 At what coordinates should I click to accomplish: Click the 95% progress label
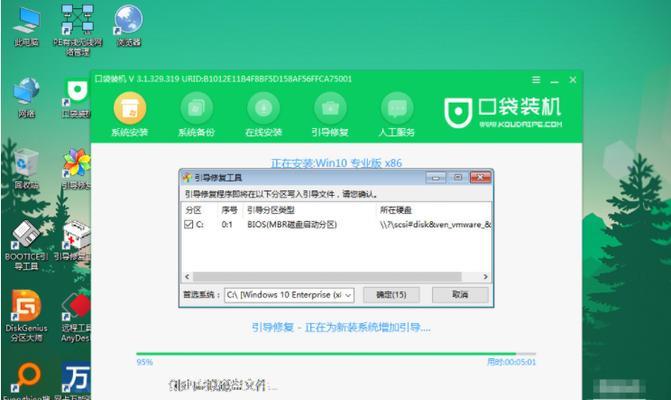pos(145,362)
